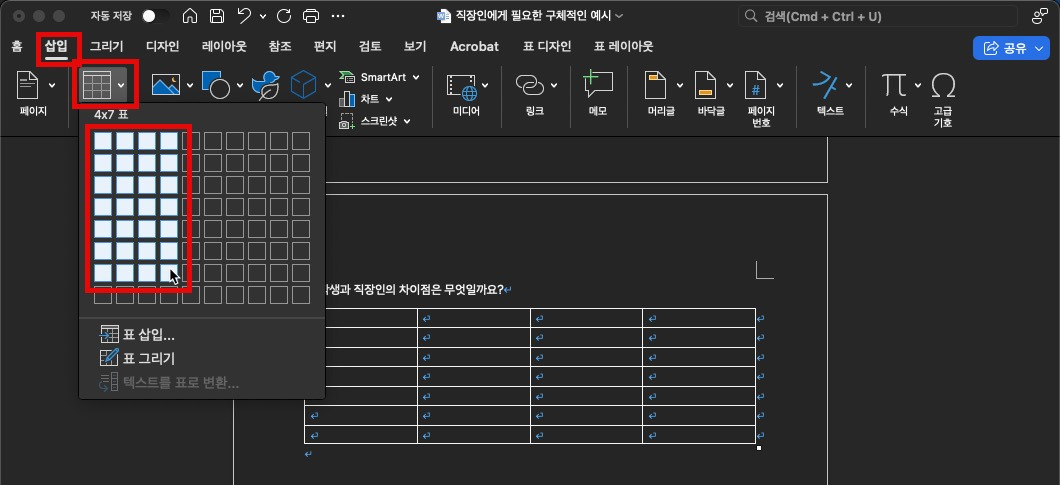Undo the last action

point(245,16)
